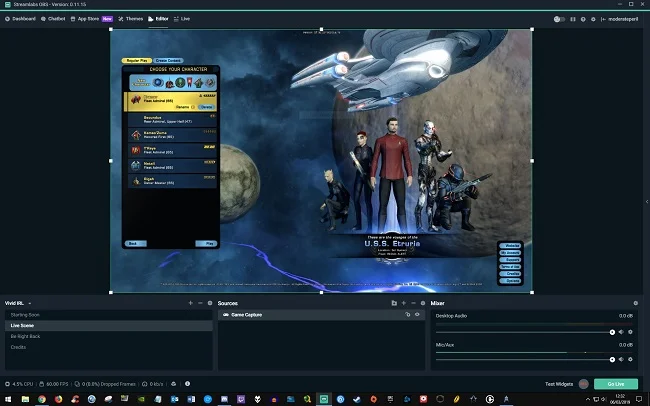Toggle night mode switch in top bar

click(x=559, y=19)
